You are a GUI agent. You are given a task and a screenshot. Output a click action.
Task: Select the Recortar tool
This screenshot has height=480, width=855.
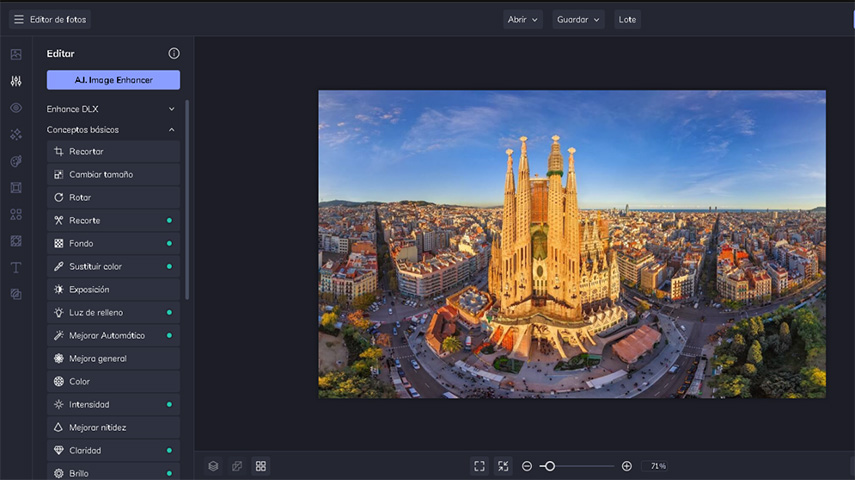pyautogui.click(x=113, y=152)
